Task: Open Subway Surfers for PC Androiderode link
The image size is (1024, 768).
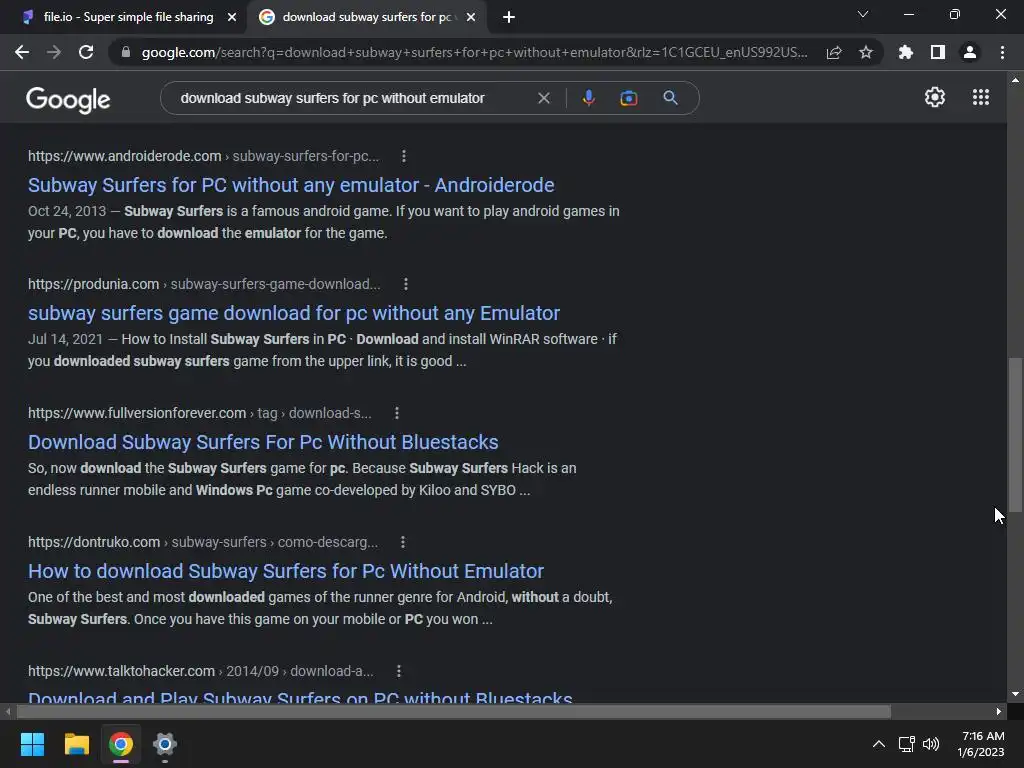Action: click(291, 185)
